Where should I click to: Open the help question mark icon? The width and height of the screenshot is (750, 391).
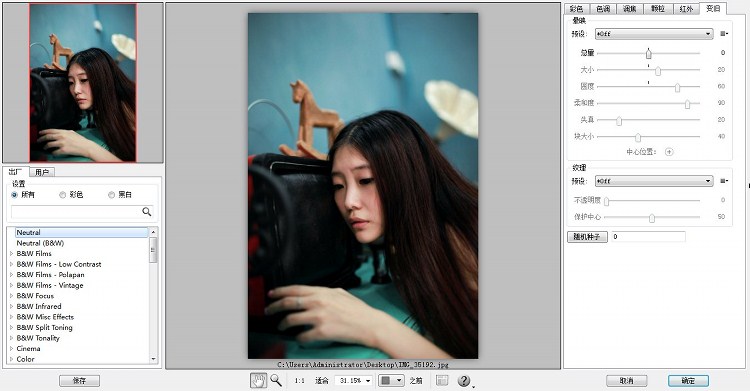(463, 380)
